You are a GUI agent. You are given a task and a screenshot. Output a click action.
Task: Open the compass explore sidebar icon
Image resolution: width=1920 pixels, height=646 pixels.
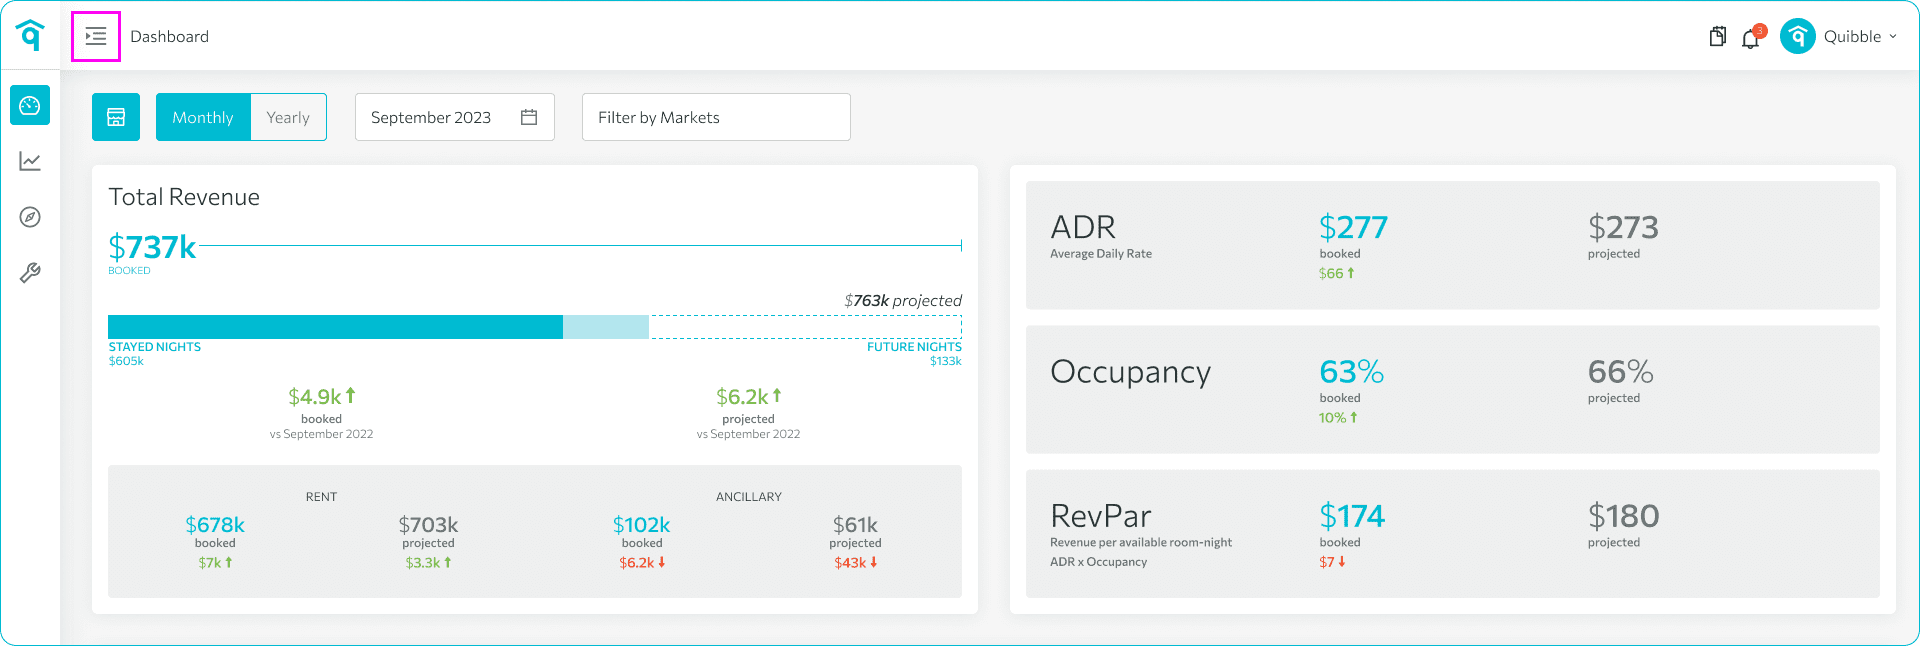[30, 217]
